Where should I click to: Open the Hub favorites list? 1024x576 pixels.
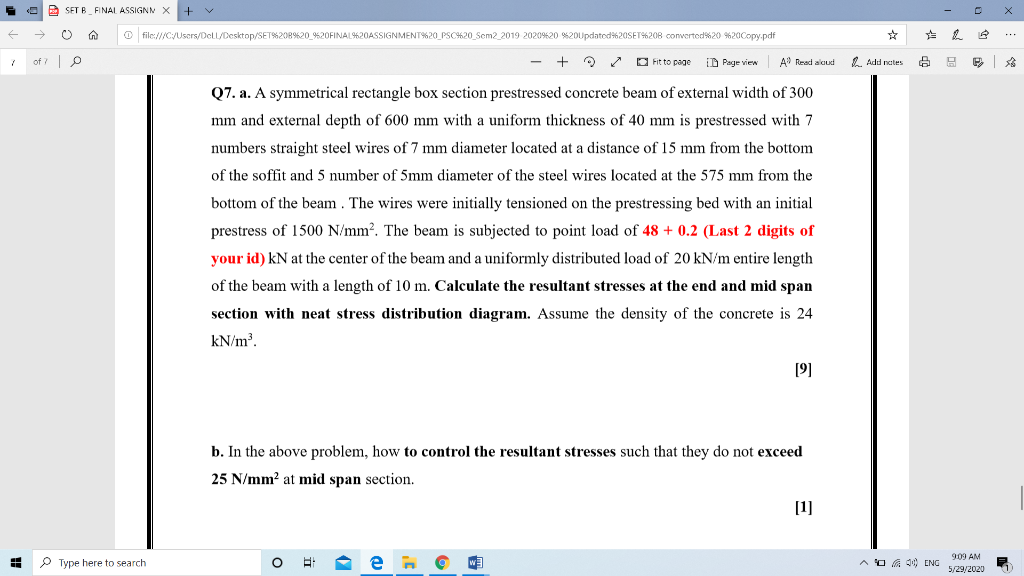click(931, 34)
